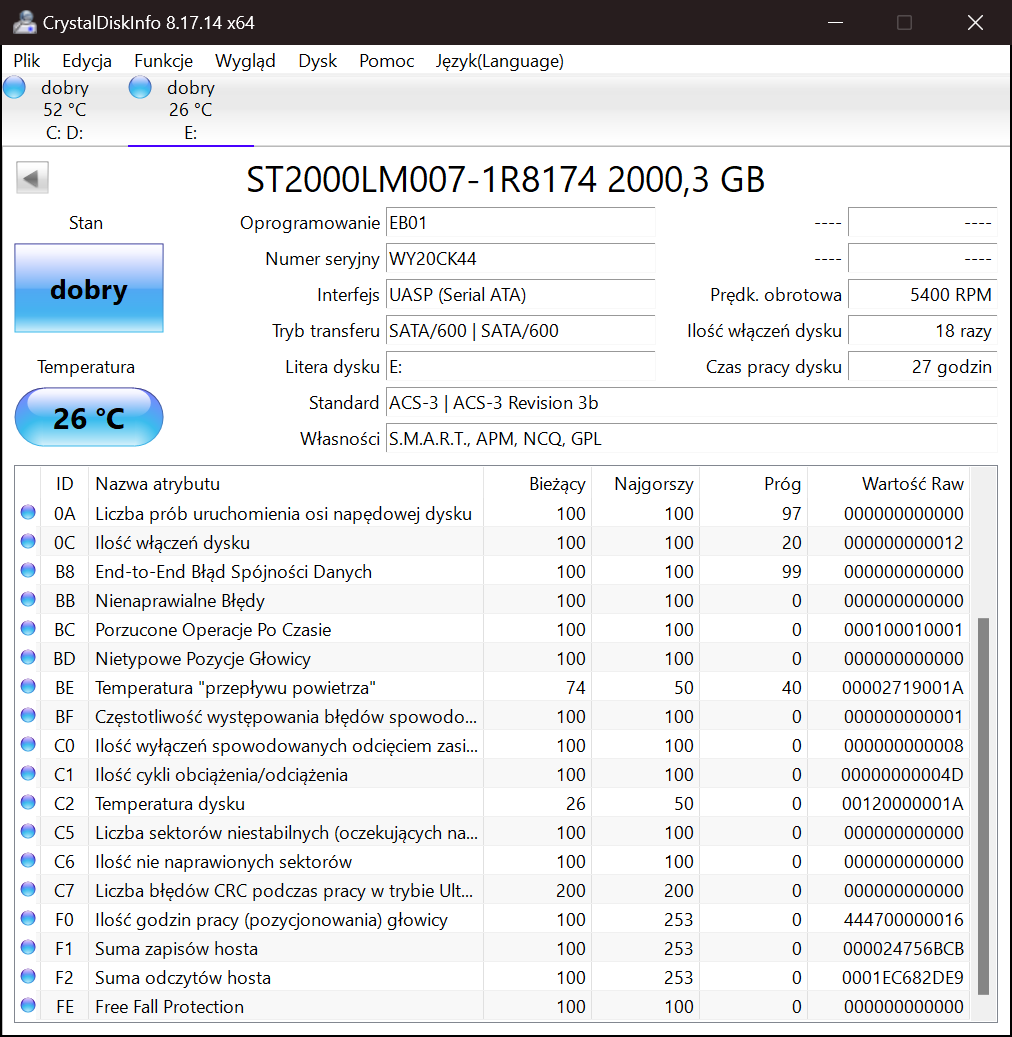Click the blue status dot for attribute BD
This screenshot has height=1037, width=1012.
pyautogui.click(x=28, y=657)
